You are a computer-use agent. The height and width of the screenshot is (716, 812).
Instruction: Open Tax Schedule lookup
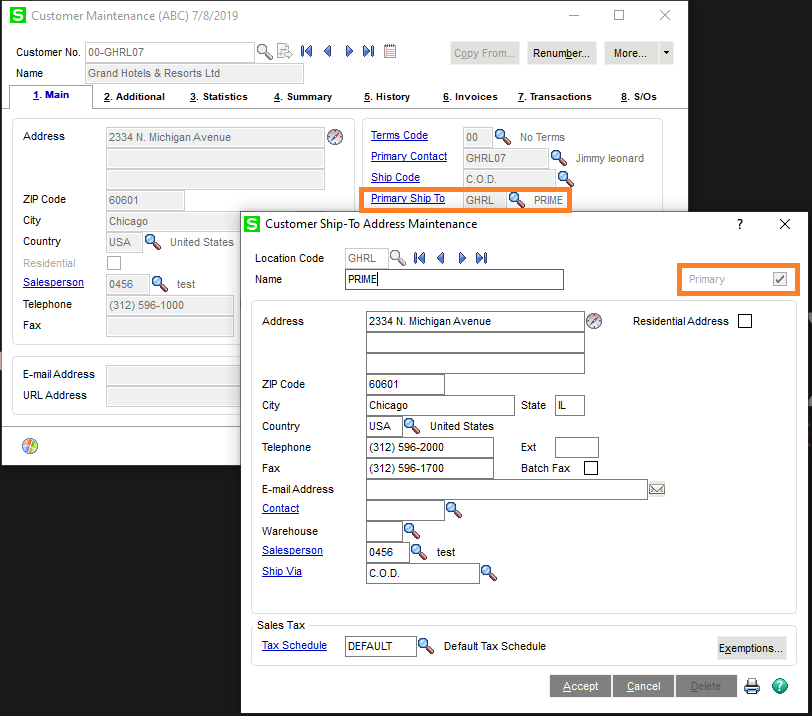point(426,646)
